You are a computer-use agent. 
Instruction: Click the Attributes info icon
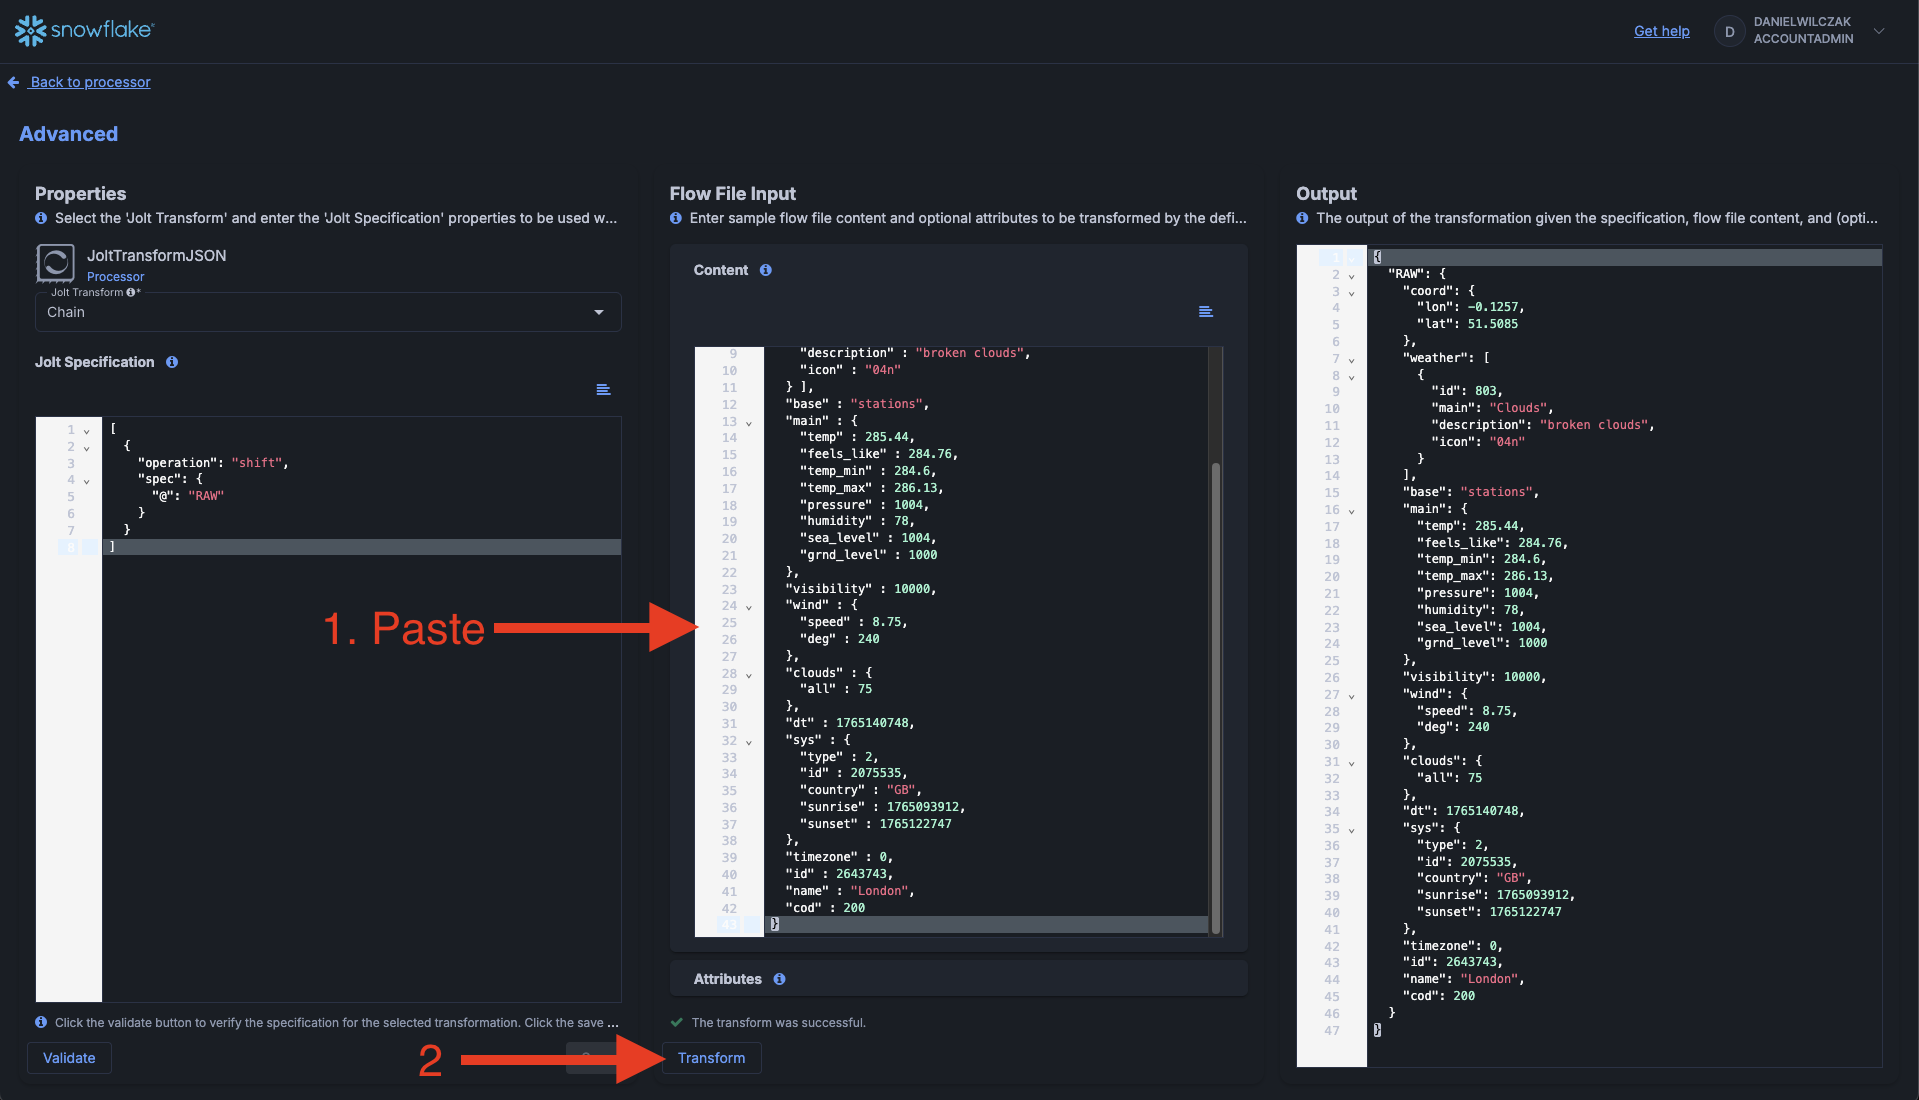pyautogui.click(x=779, y=979)
